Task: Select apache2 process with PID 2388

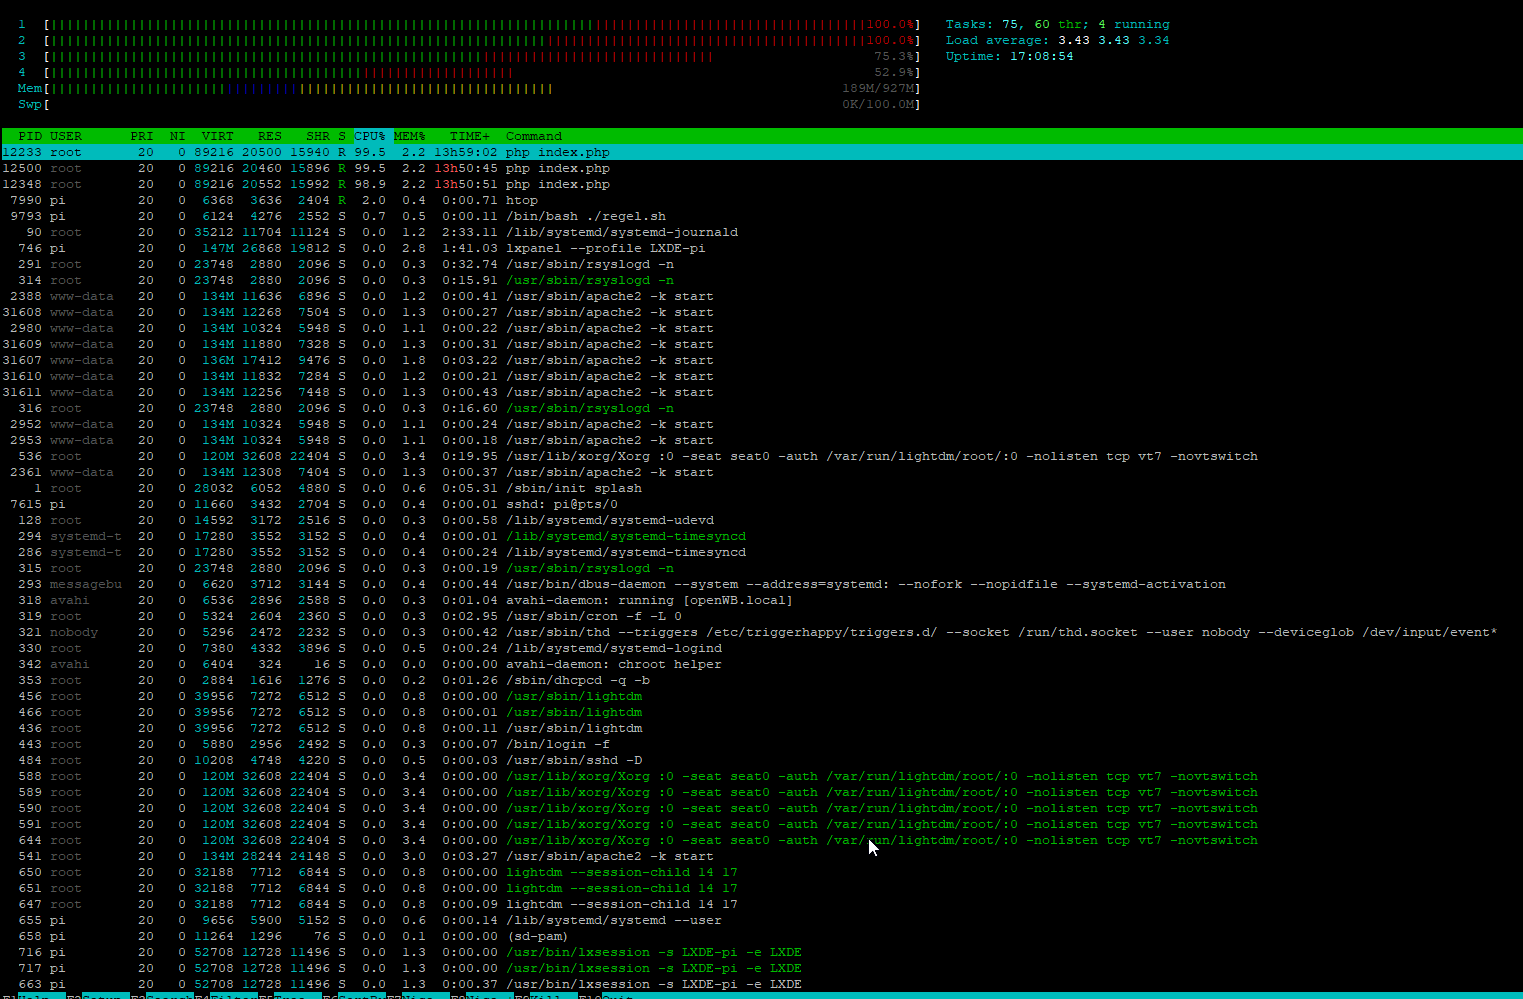Action: (761, 296)
